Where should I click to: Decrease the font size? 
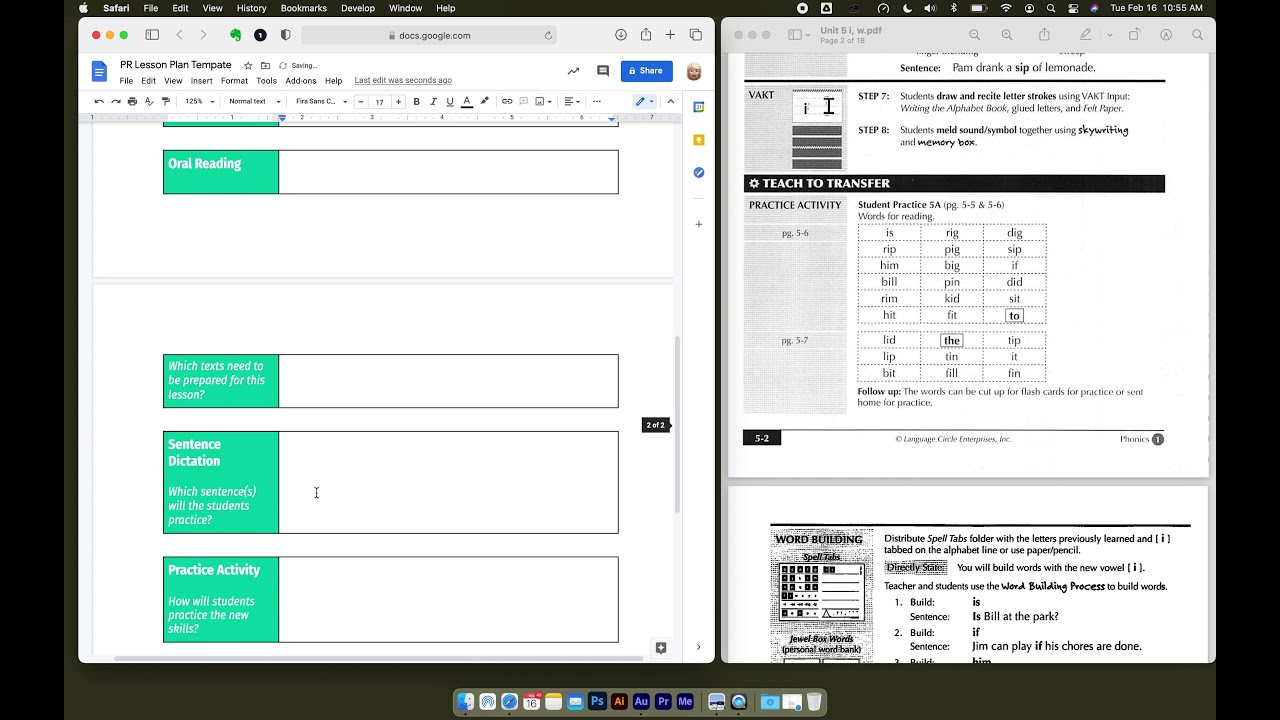tap(363, 101)
